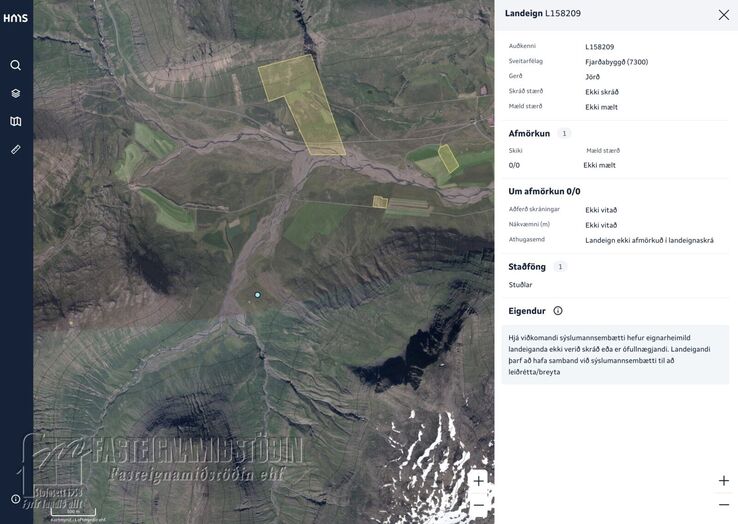Close the Landeign L158209 panel
The width and height of the screenshot is (738, 524).
(724, 15)
